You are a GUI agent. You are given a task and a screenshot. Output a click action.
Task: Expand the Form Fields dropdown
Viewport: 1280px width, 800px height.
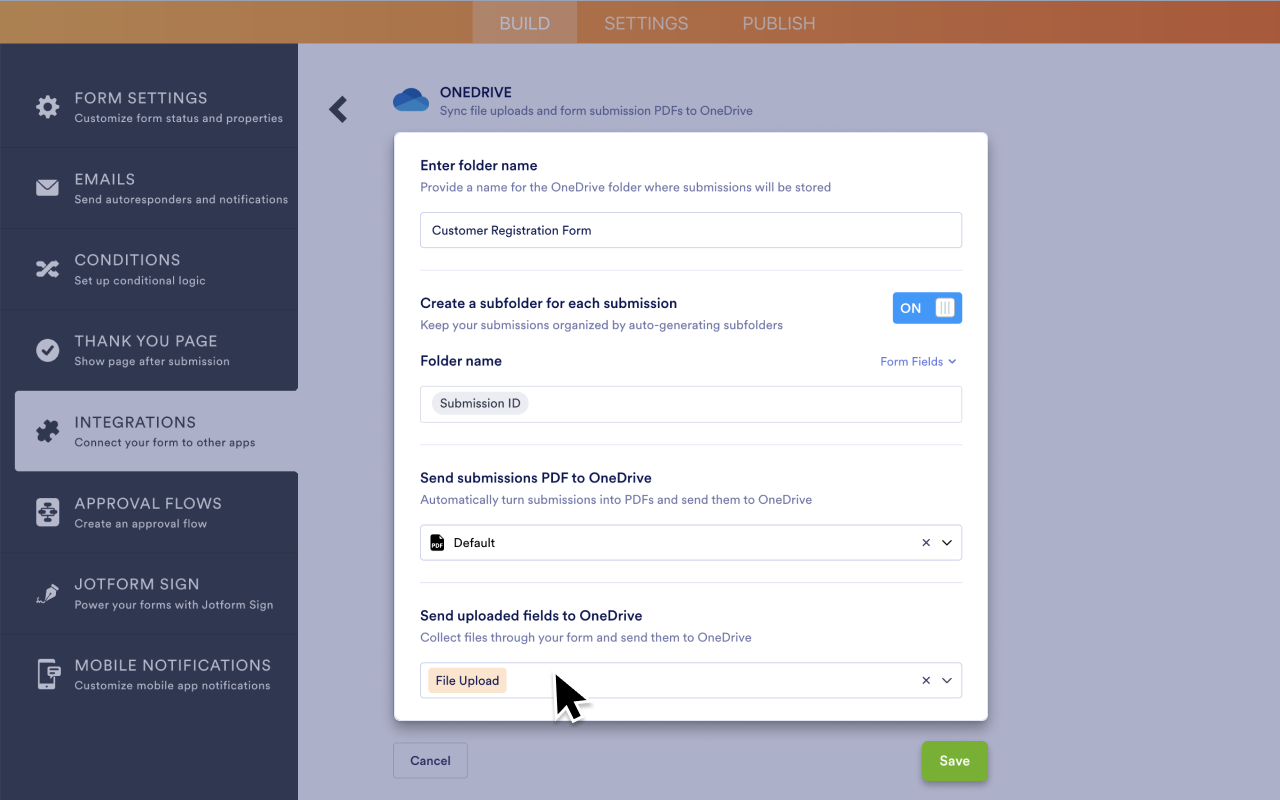(918, 361)
